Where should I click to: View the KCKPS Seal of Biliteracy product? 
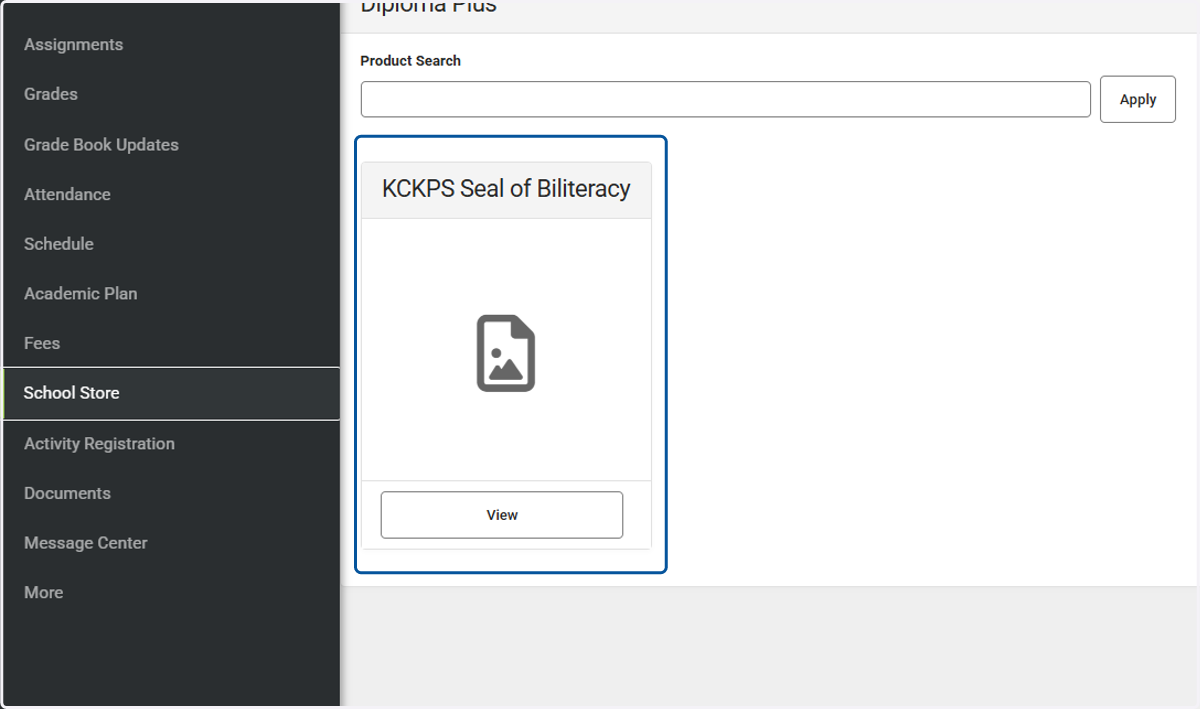pyautogui.click(x=502, y=515)
